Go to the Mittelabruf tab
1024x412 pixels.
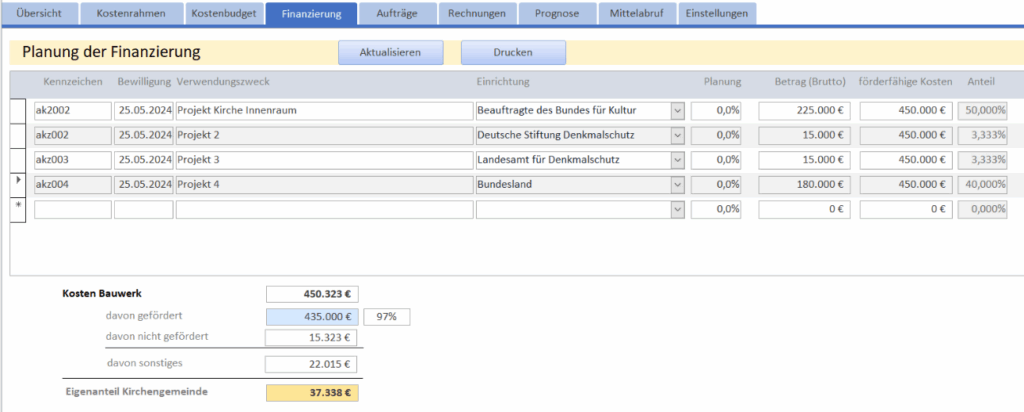tap(636, 14)
